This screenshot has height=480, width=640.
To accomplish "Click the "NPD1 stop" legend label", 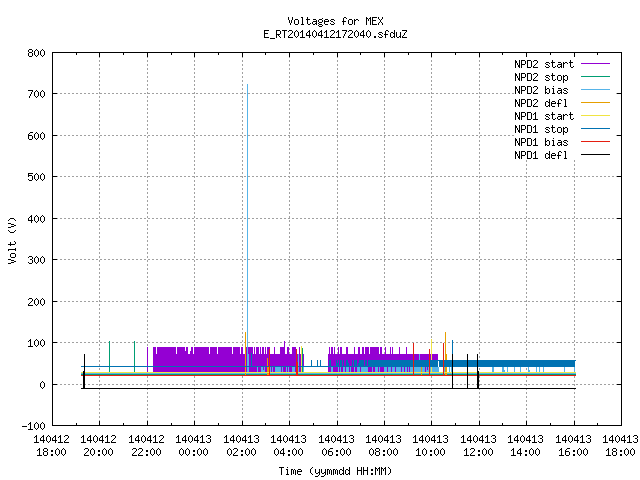I will 541,129.
